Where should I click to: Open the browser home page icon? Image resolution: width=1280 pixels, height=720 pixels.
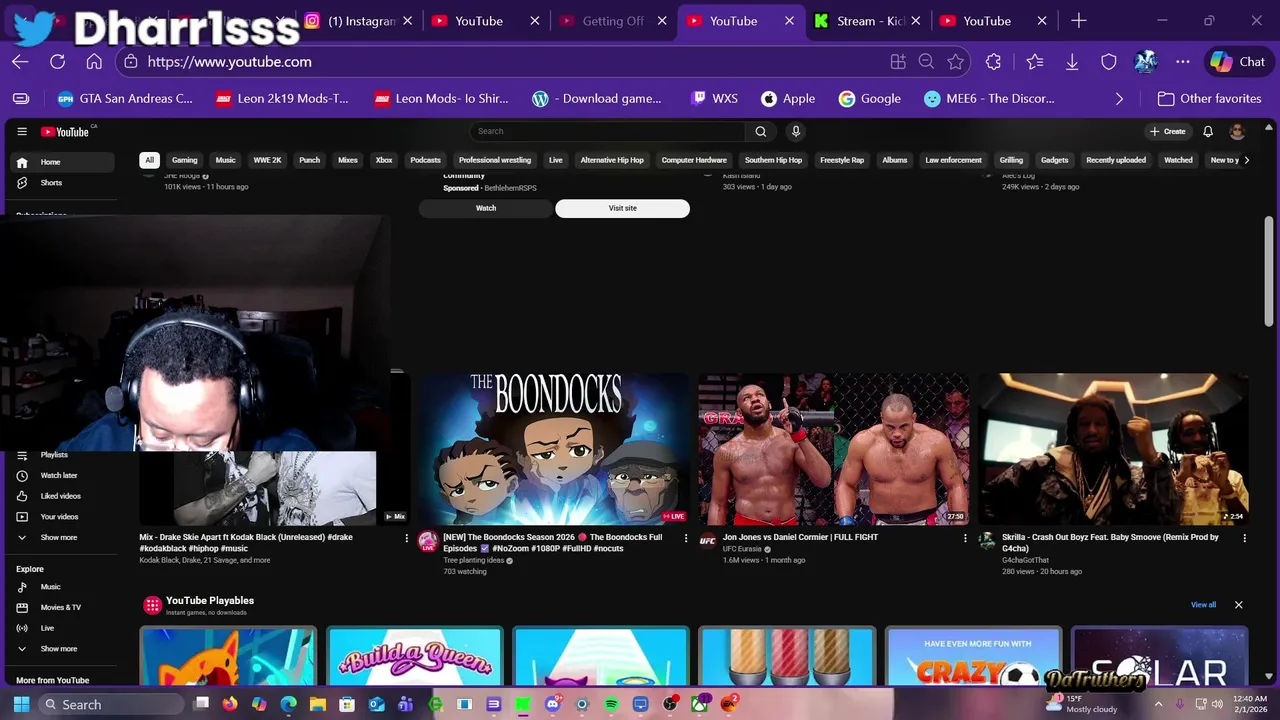pyautogui.click(x=94, y=62)
